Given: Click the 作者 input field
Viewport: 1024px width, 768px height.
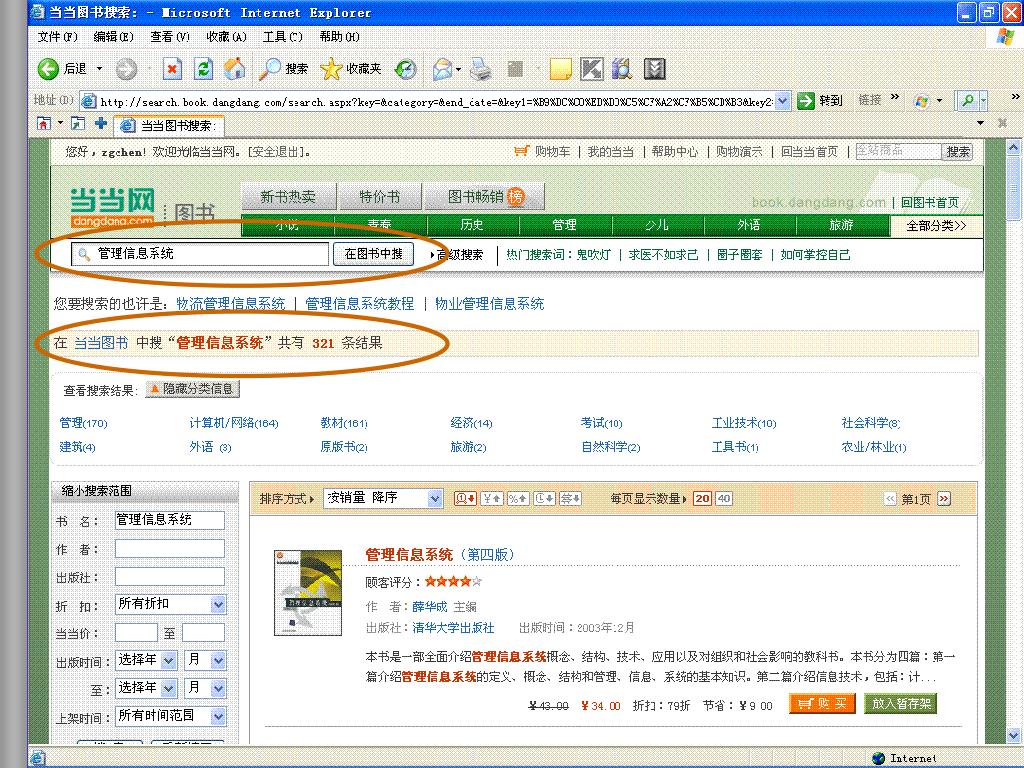Looking at the screenshot, I should pyautogui.click(x=170, y=549).
